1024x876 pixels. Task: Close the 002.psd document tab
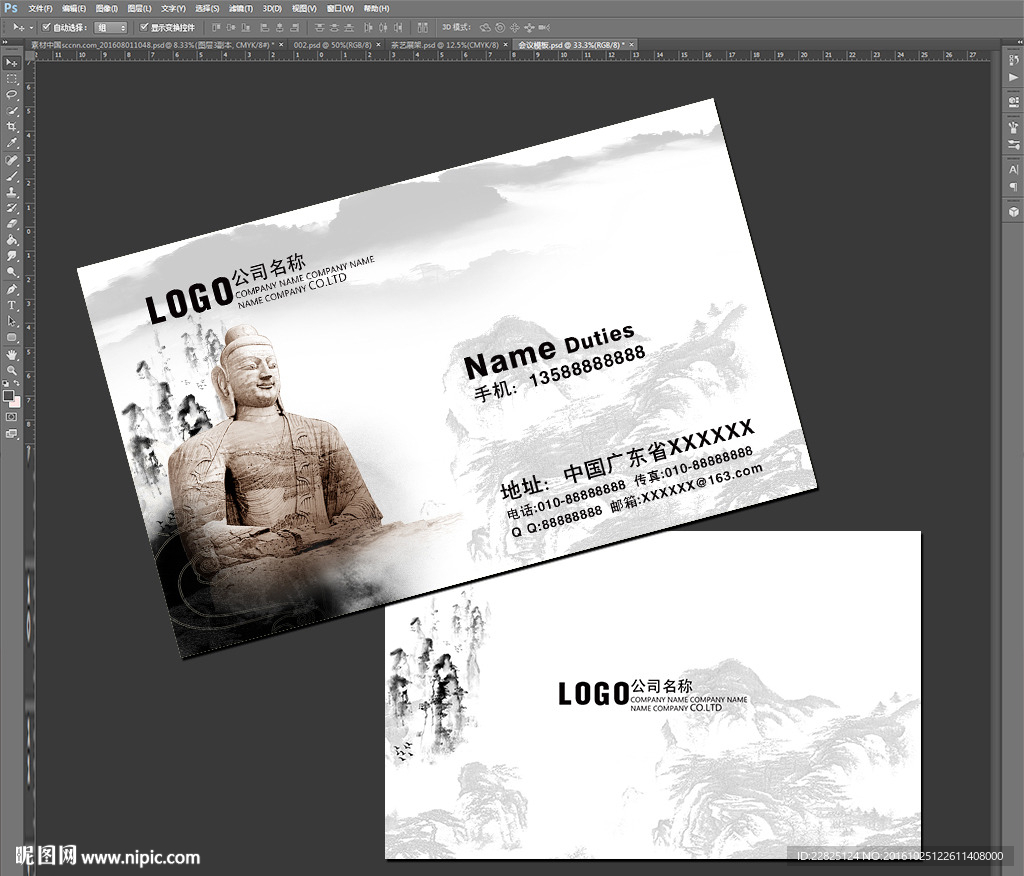tap(378, 45)
